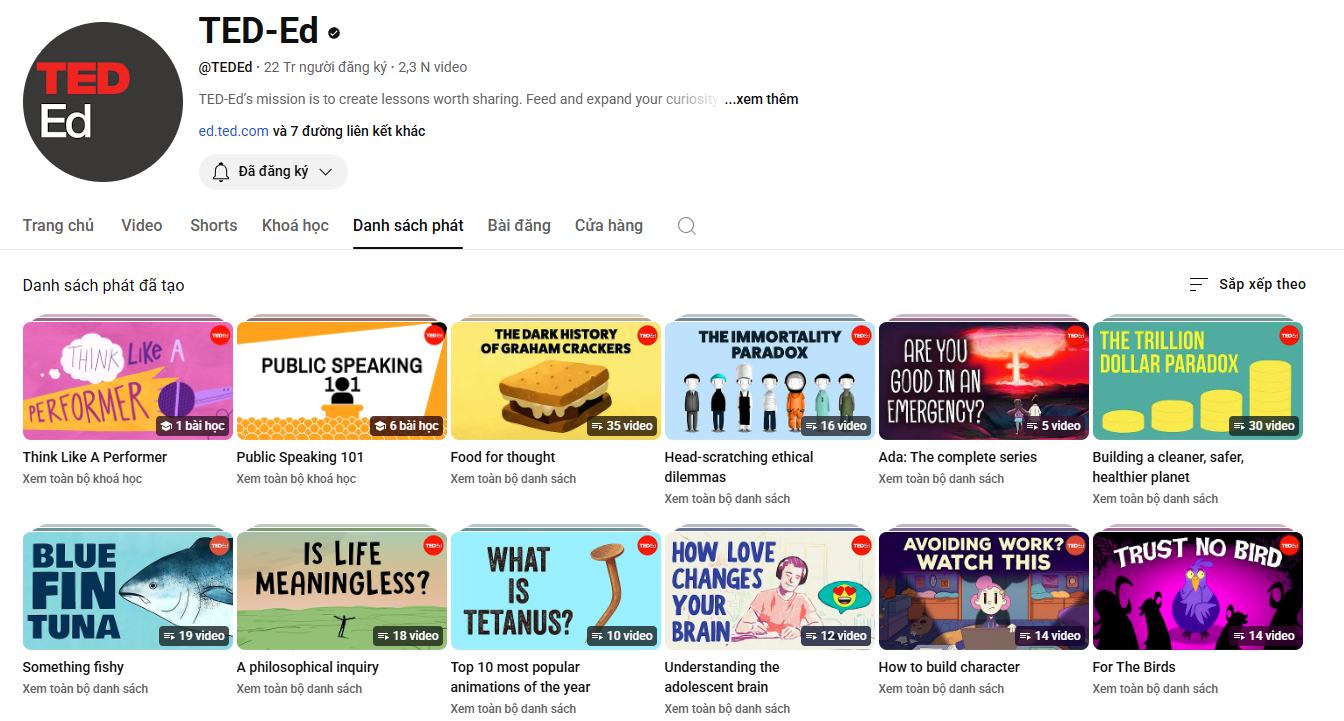
Task: Click the '30 video' badge on Trillion Dollar Paradox
Action: 1264,426
